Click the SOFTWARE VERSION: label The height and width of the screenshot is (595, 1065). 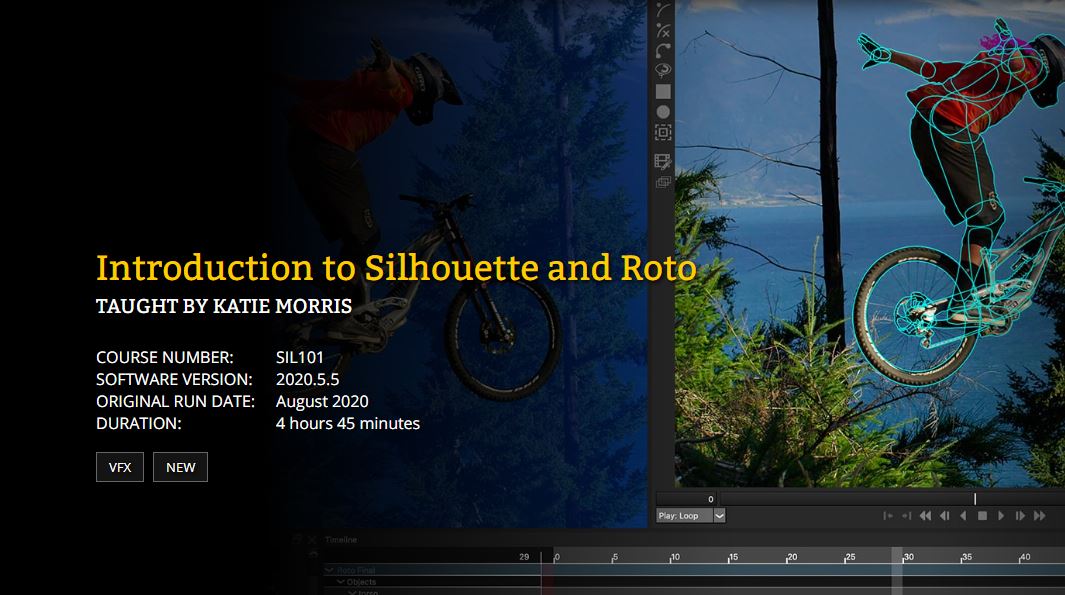click(174, 379)
